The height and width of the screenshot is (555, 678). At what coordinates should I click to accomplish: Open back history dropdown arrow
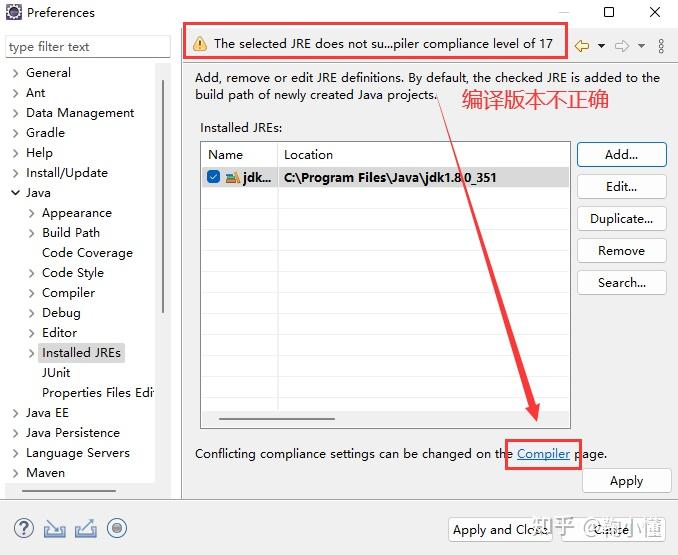click(x=601, y=46)
